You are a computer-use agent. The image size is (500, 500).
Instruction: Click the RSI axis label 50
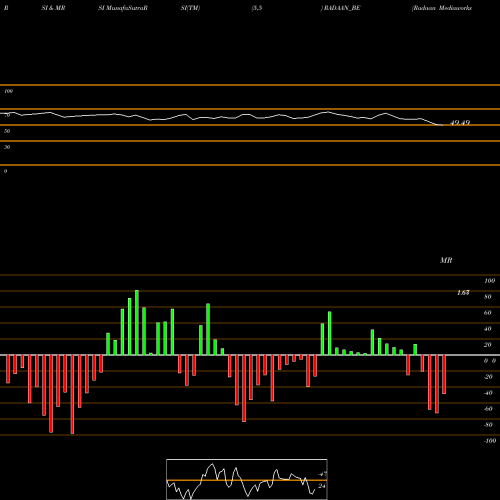(7, 131)
